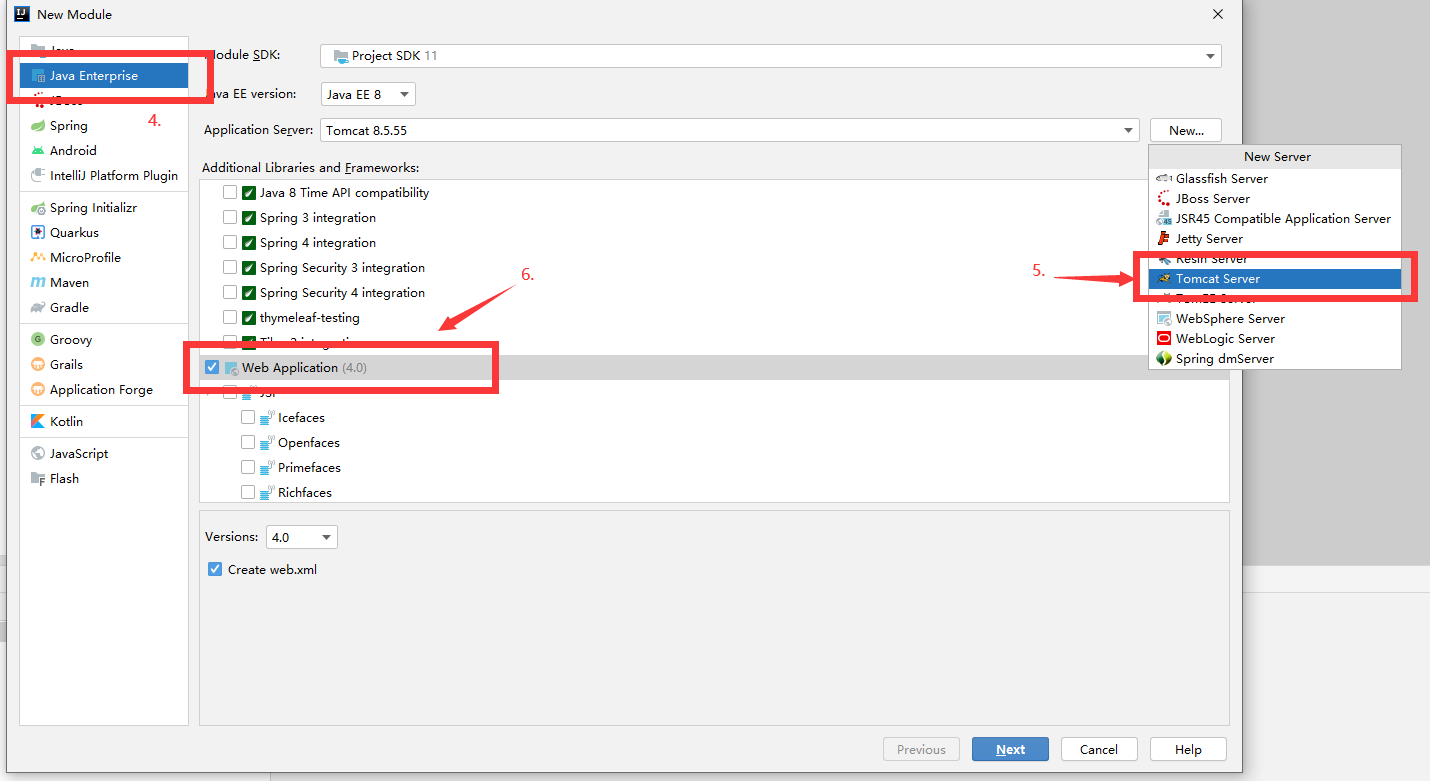Enable Primefaces framework
This screenshot has height=781, width=1430.
[x=248, y=467]
